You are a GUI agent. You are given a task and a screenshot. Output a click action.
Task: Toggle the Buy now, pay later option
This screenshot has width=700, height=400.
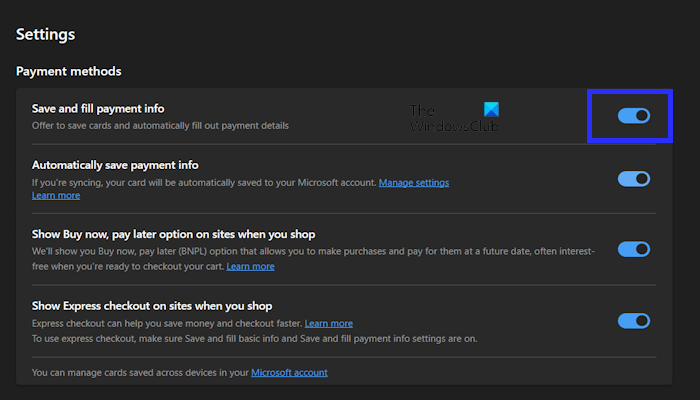pos(634,249)
